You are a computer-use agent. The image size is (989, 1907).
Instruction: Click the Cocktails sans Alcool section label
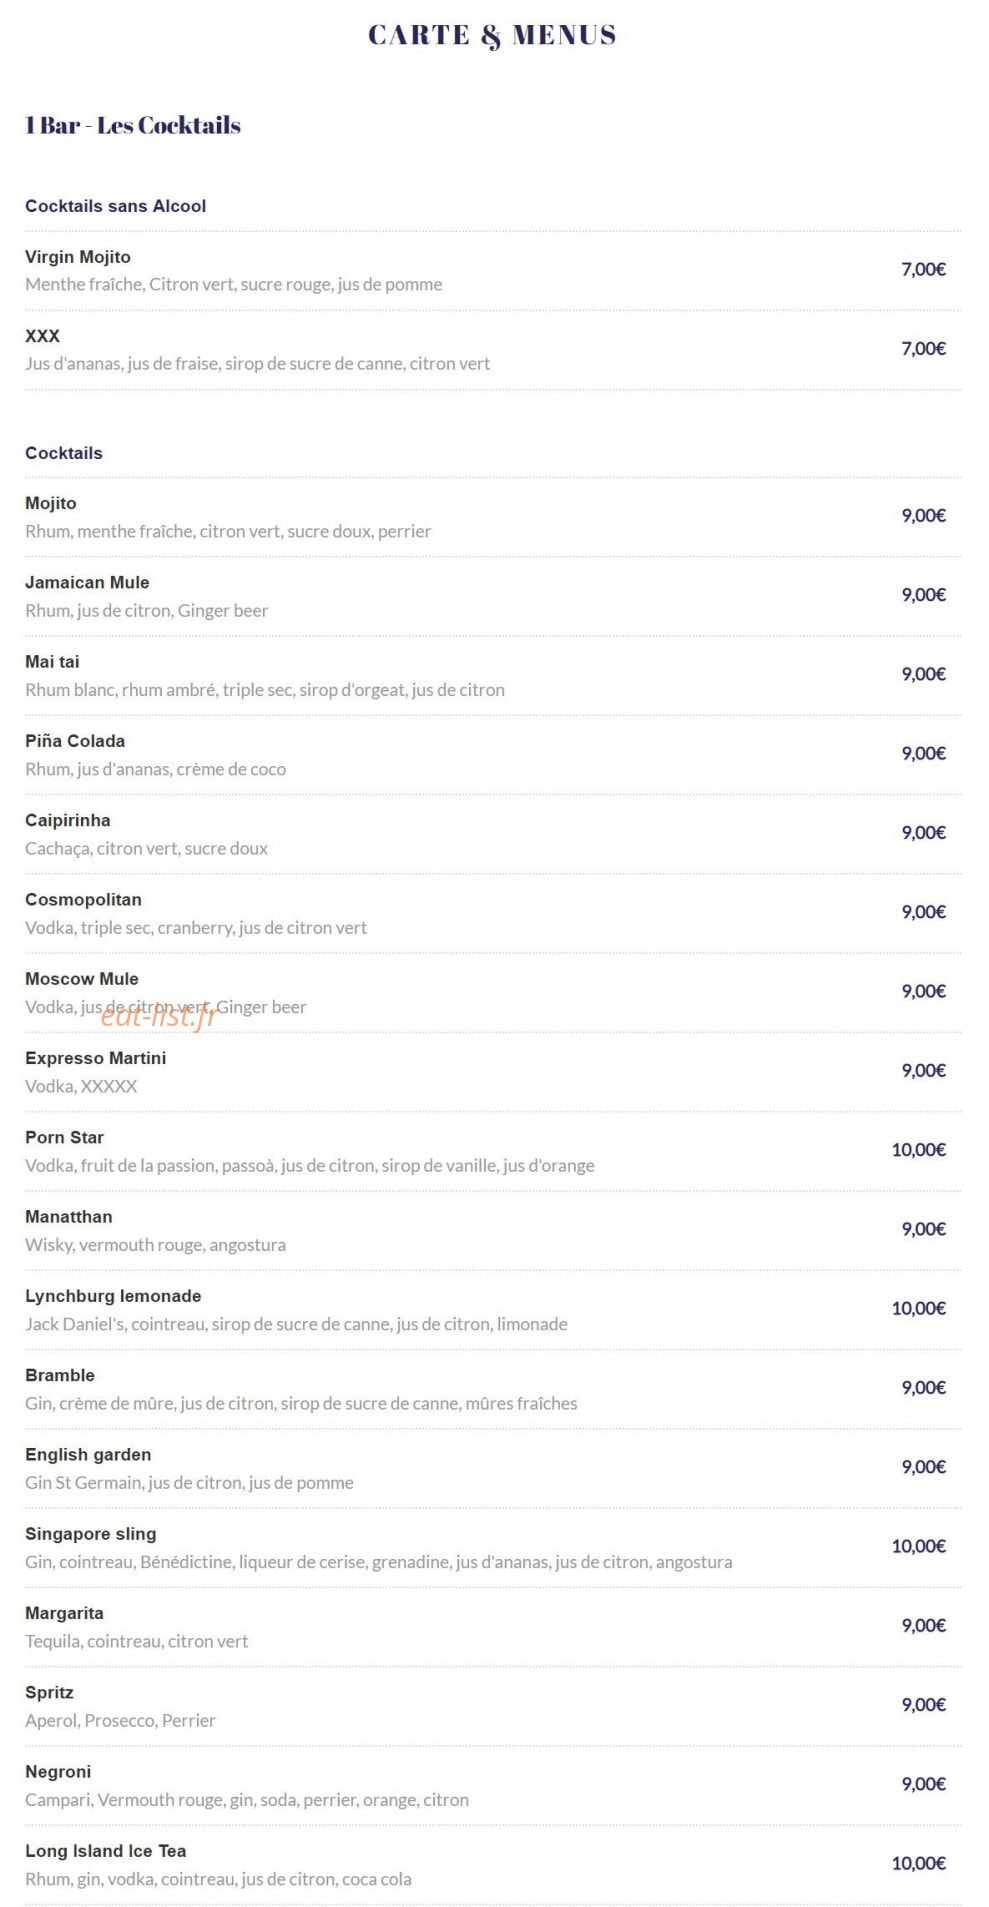coord(115,206)
